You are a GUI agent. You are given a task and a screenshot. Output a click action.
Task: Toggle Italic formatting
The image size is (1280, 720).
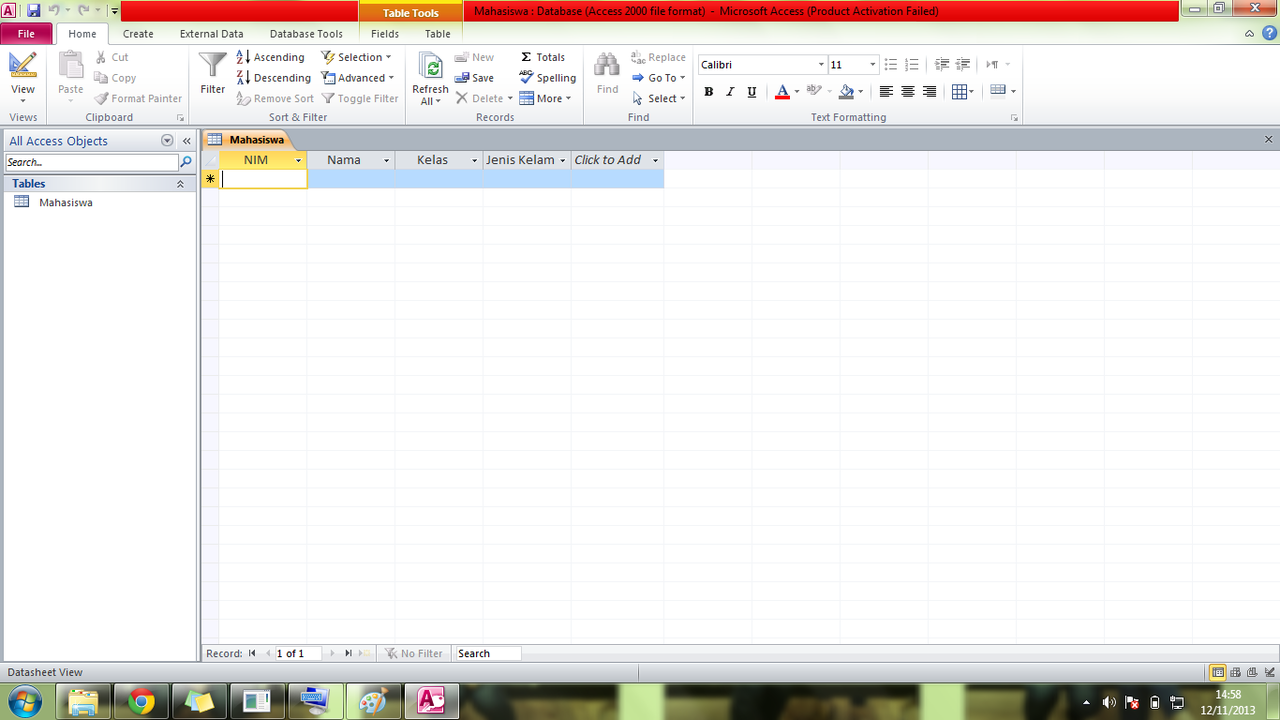coord(730,91)
